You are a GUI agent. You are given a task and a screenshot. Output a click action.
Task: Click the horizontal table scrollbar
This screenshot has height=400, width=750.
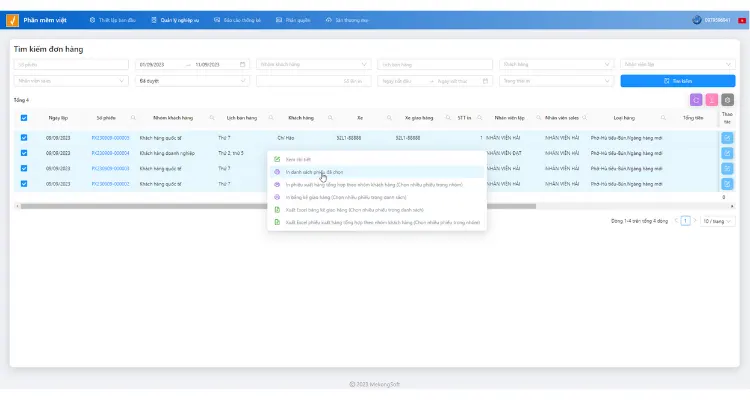tap(278, 206)
